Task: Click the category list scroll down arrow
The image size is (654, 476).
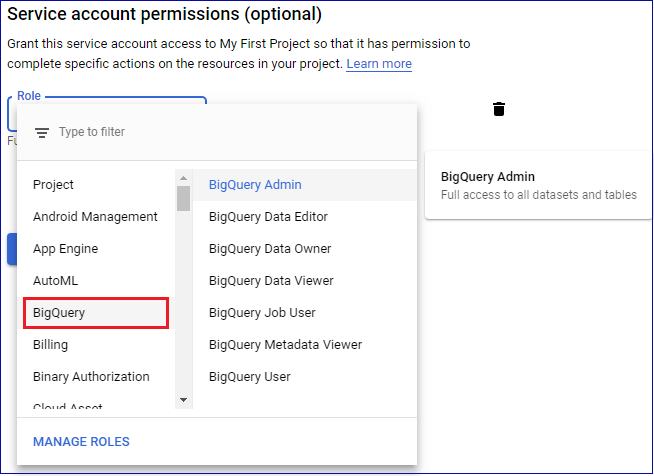Action: click(x=183, y=400)
